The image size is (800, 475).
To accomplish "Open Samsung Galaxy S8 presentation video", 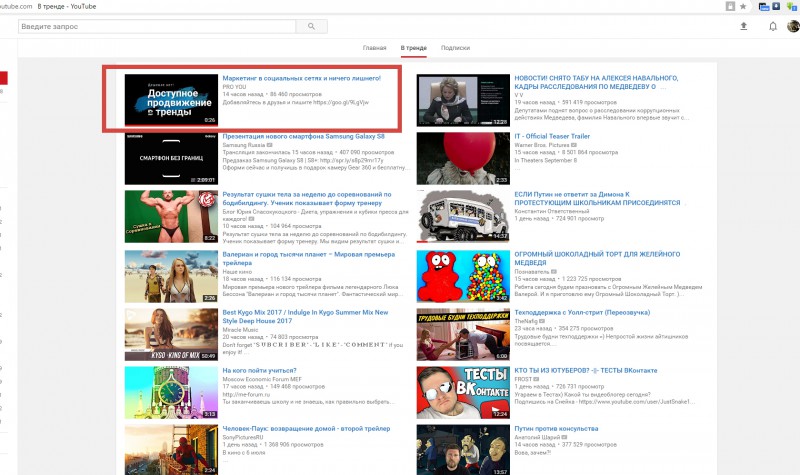I will 304,137.
